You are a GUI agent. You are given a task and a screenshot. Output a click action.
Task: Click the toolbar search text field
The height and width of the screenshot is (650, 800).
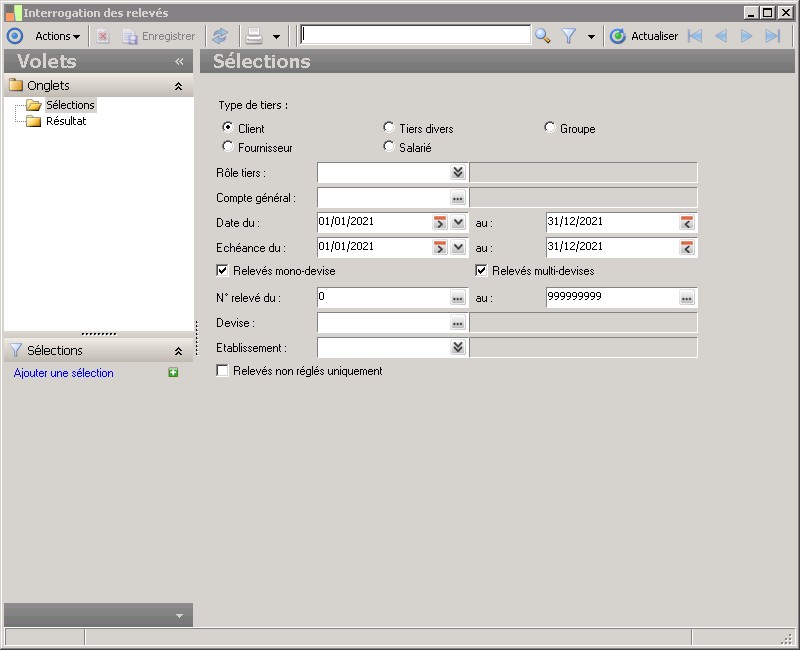coord(415,35)
